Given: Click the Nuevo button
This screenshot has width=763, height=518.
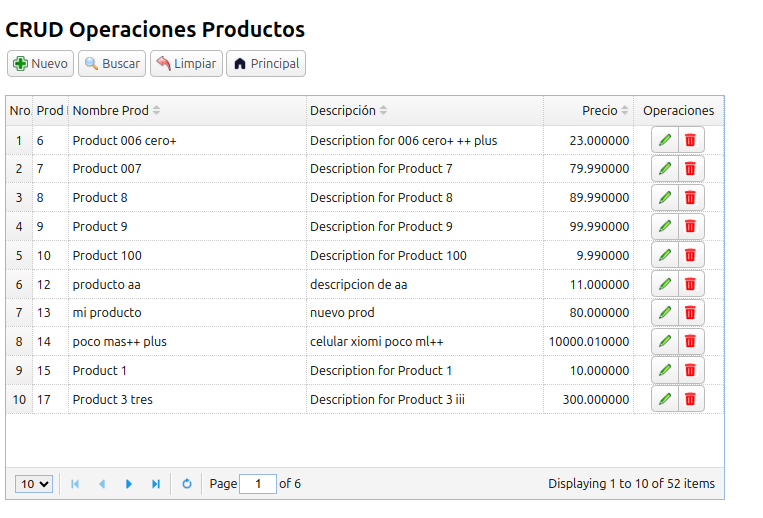Looking at the screenshot, I should (40, 64).
